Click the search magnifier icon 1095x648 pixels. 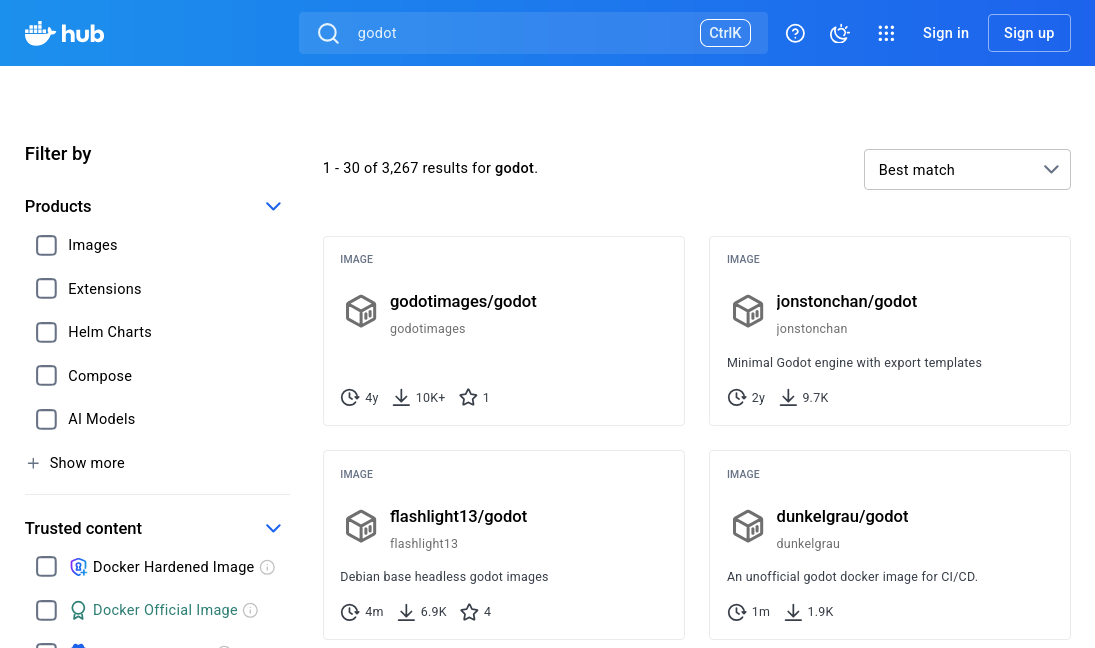[x=328, y=33]
